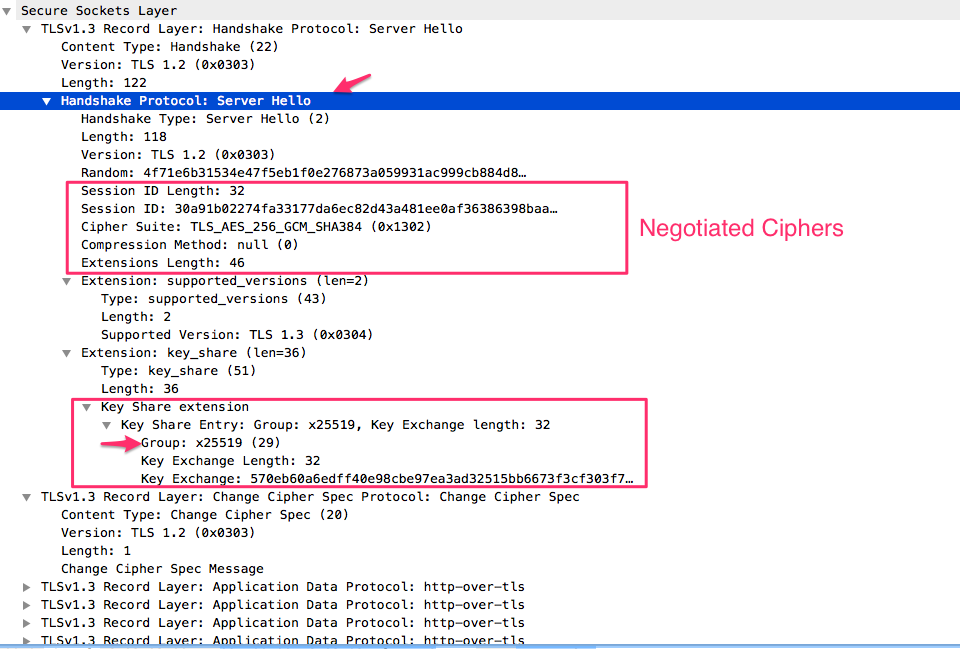Collapse the Server Hello Record Layer triangle
960x649 pixels.
(x=27, y=29)
